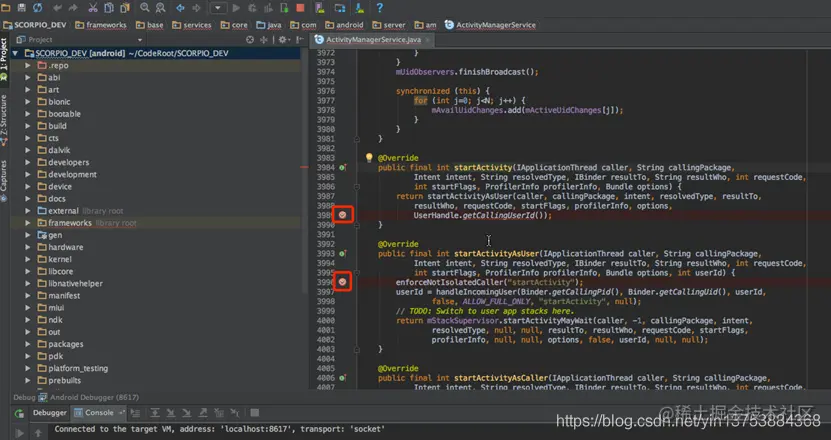The width and height of the screenshot is (831, 440).
Task: Click the Collapse All icon in Project panel
Action: (263, 39)
